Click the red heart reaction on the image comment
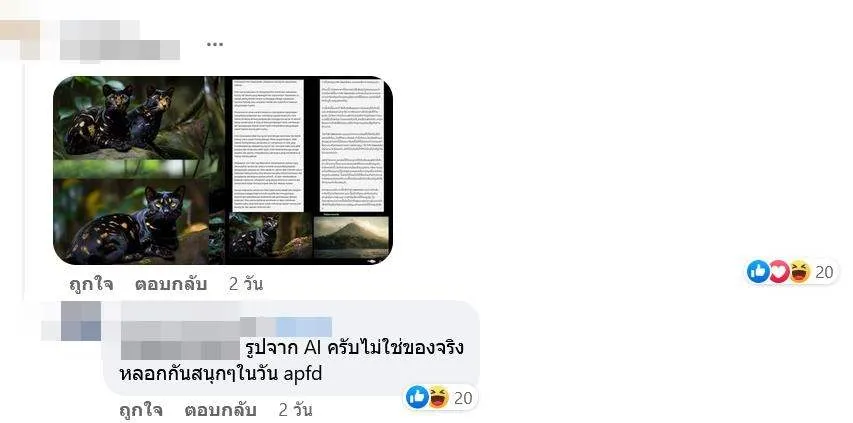 [778, 271]
